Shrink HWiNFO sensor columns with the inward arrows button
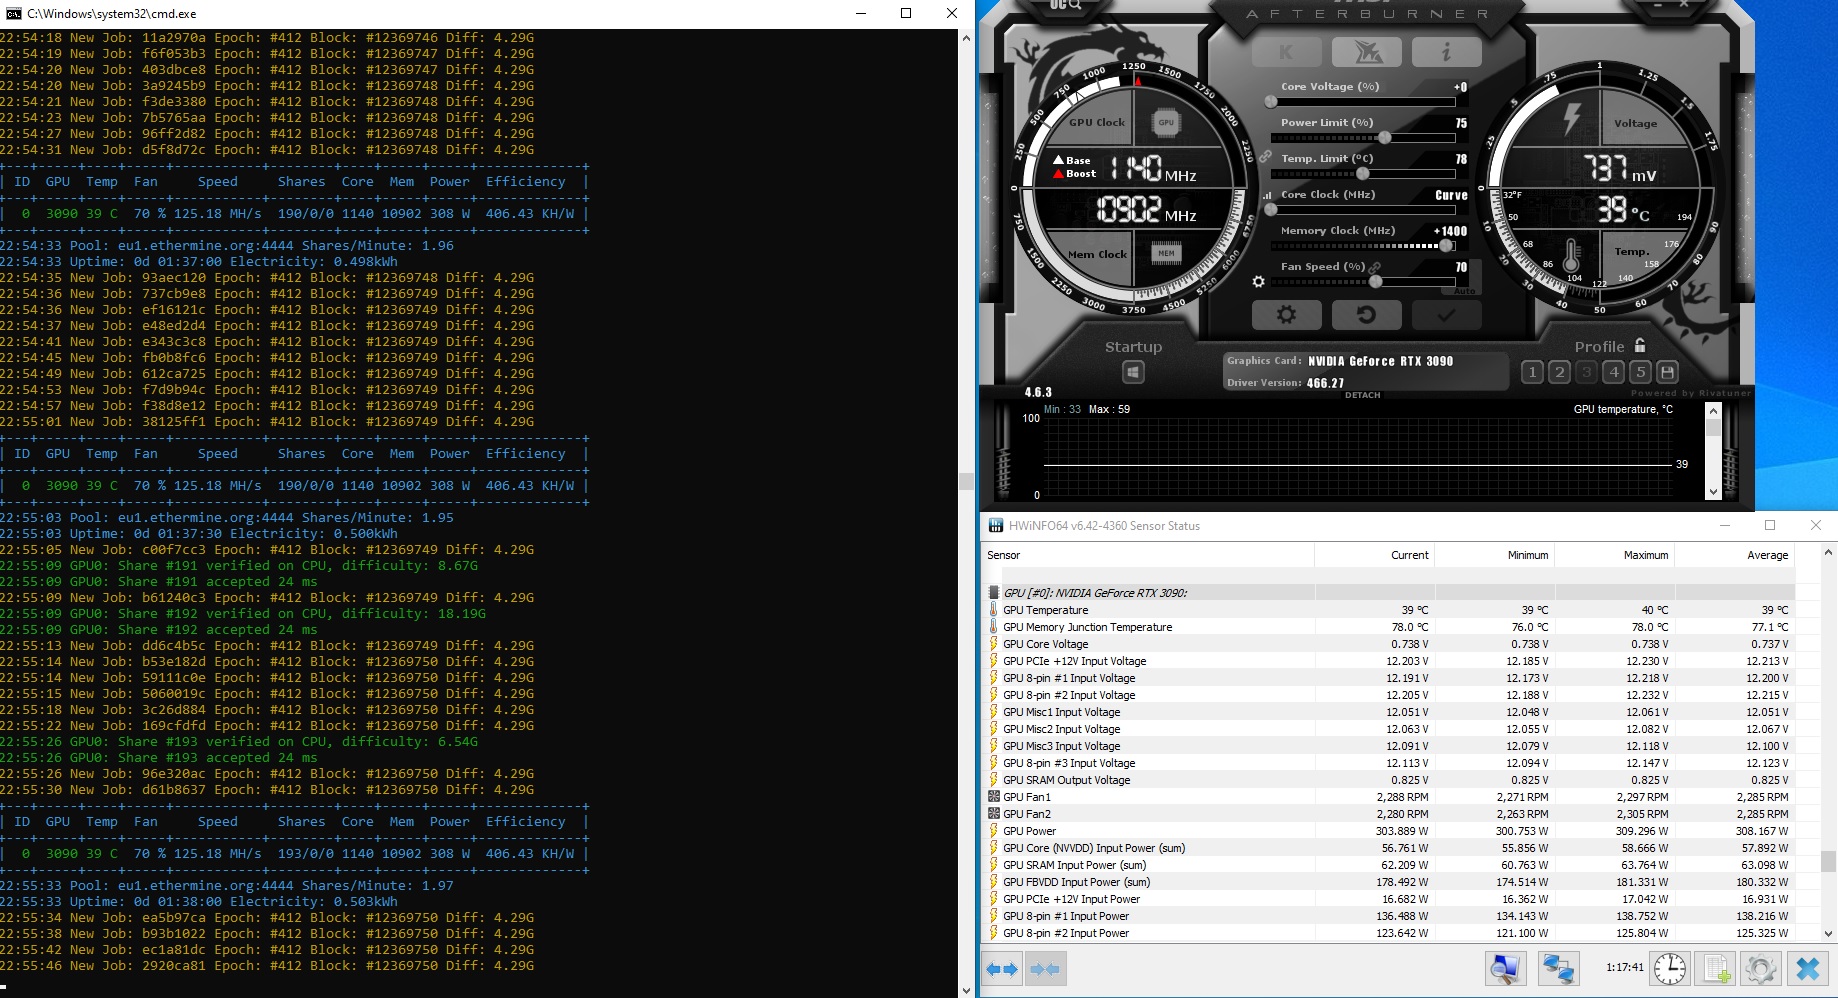Image resolution: width=1838 pixels, height=998 pixels. point(1044,969)
